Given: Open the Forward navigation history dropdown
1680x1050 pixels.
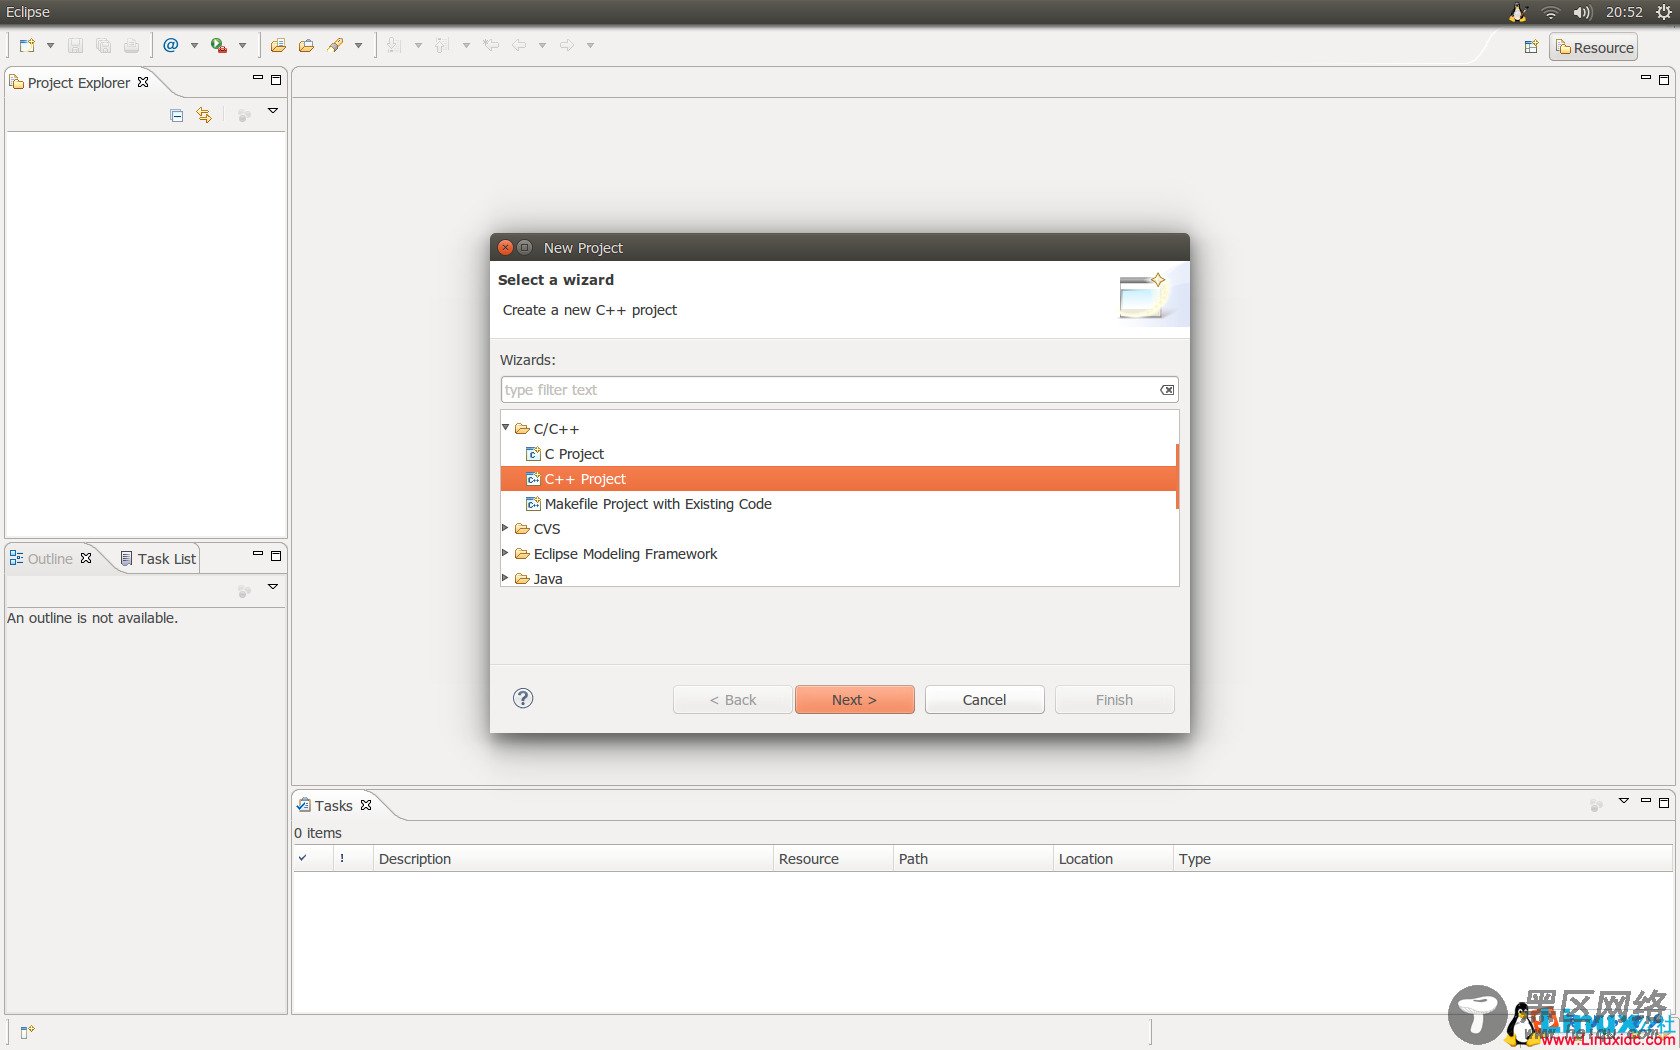Looking at the screenshot, I should point(590,46).
